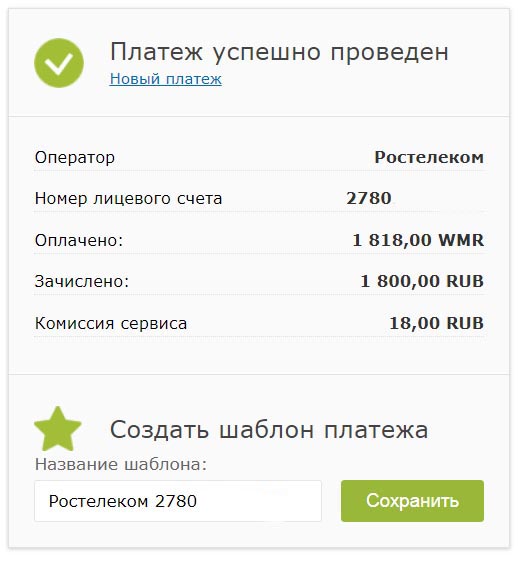This screenshot has height=563, width=518.
Task: Select the 1 800,00 RUB credited amount
Action: [422, 281]
